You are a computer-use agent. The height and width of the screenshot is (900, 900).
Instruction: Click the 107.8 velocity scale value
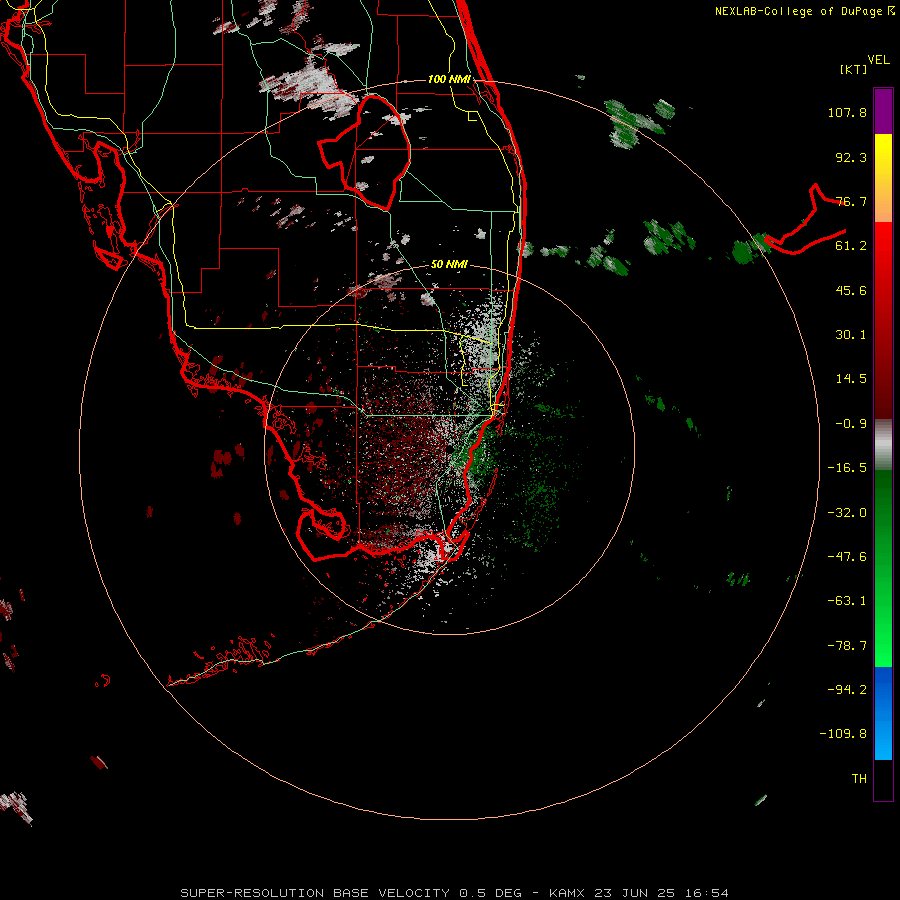pos(847,112)
